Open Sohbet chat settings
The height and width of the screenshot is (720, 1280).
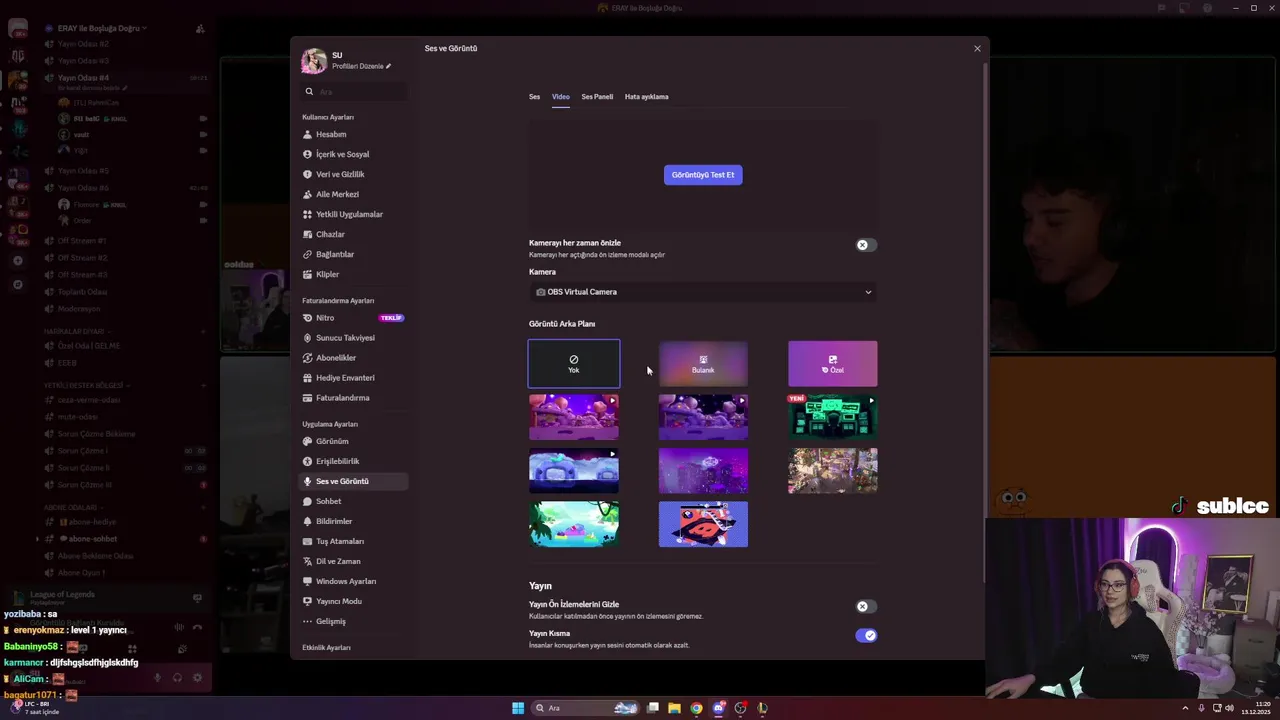(x=353, y=501)
